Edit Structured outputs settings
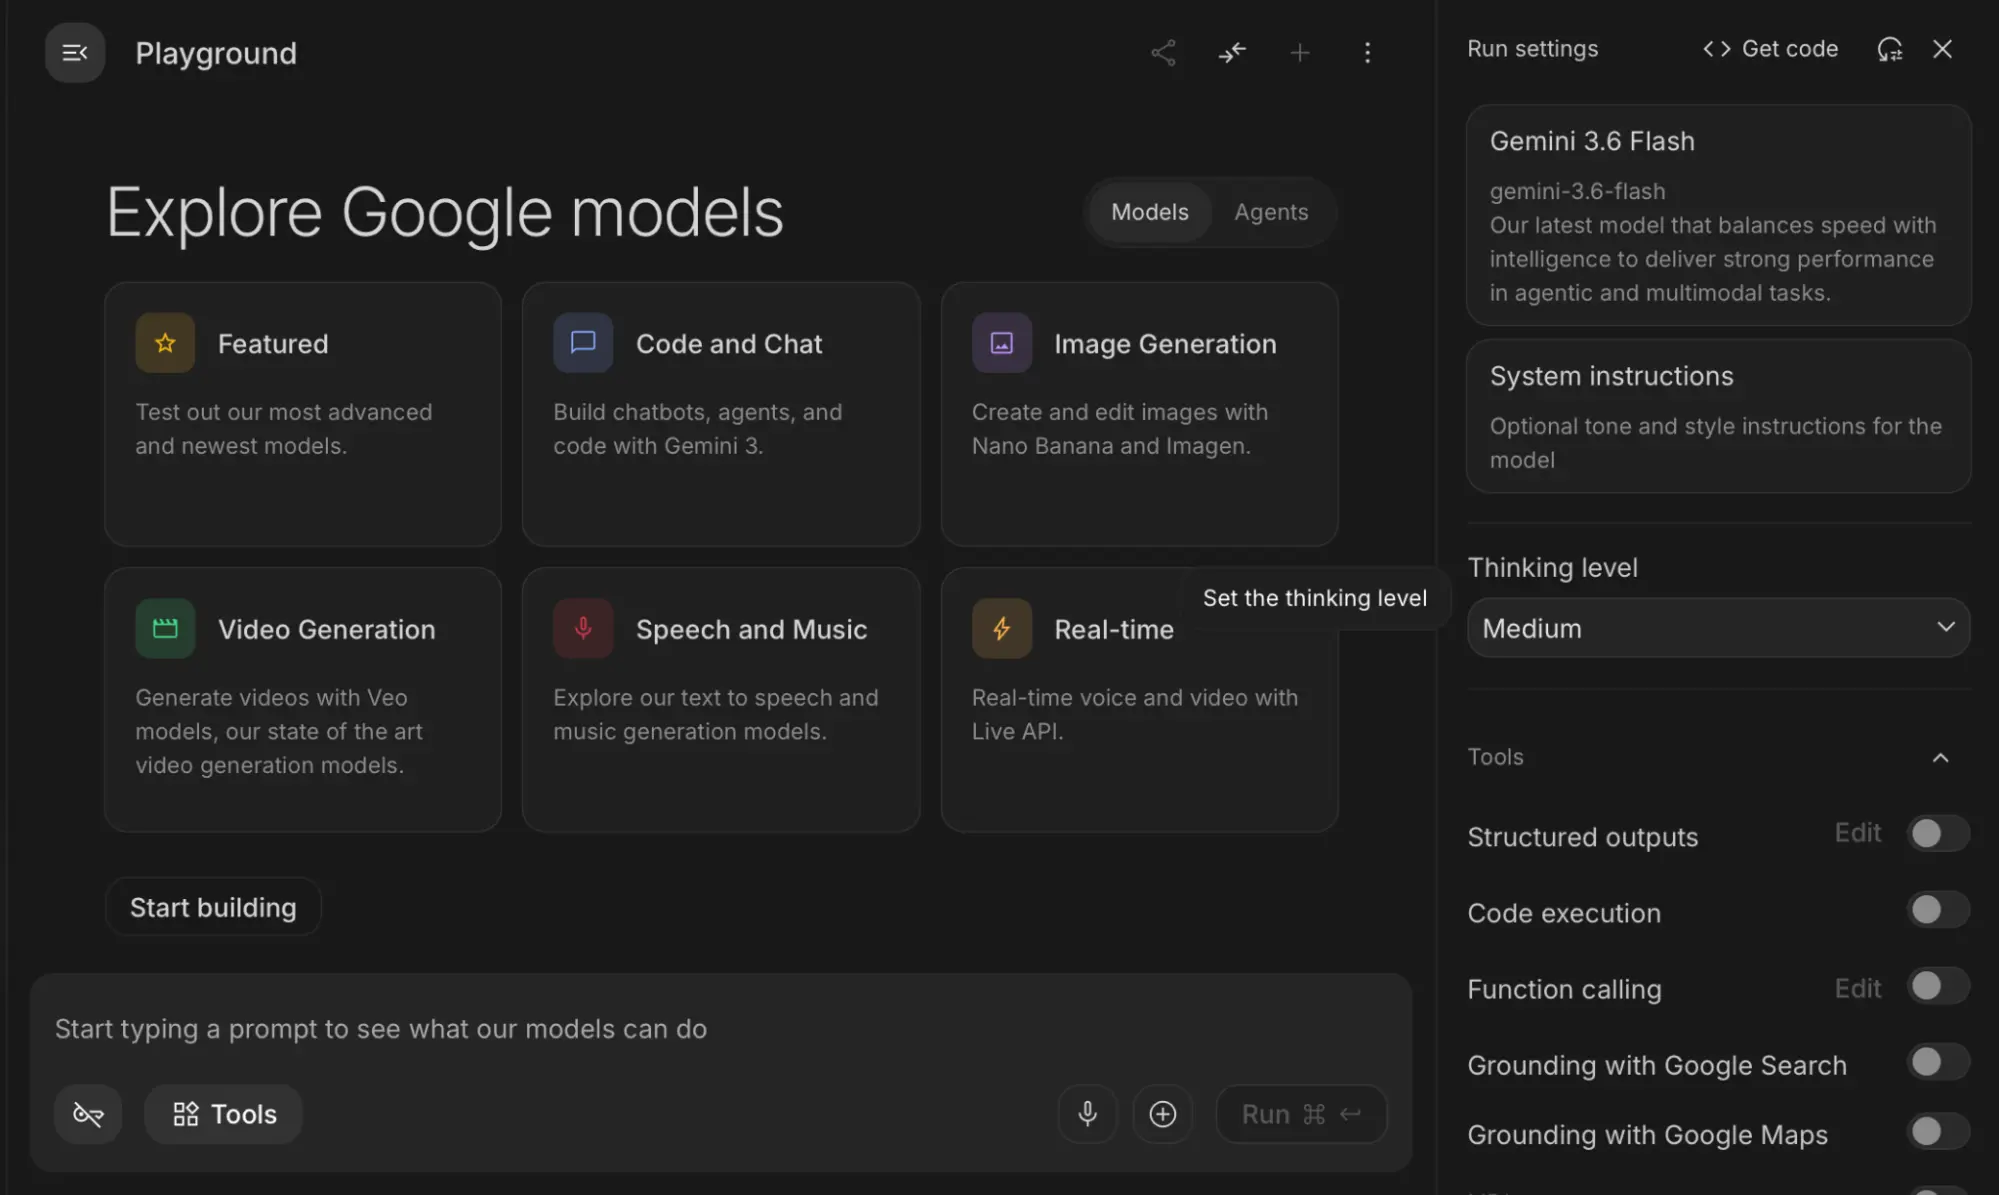 pos(1857,833)
